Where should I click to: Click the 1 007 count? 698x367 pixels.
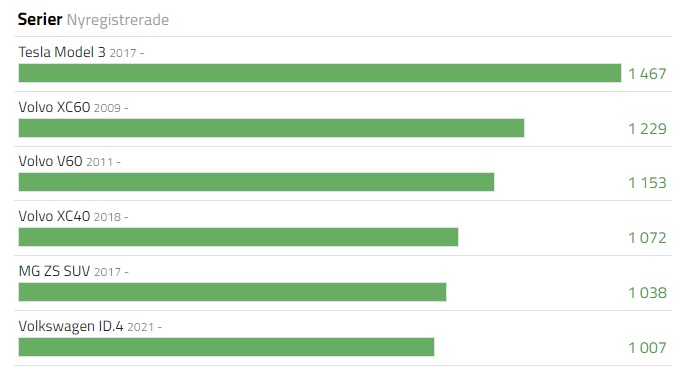pyautogui.click(x=647, y=347)
